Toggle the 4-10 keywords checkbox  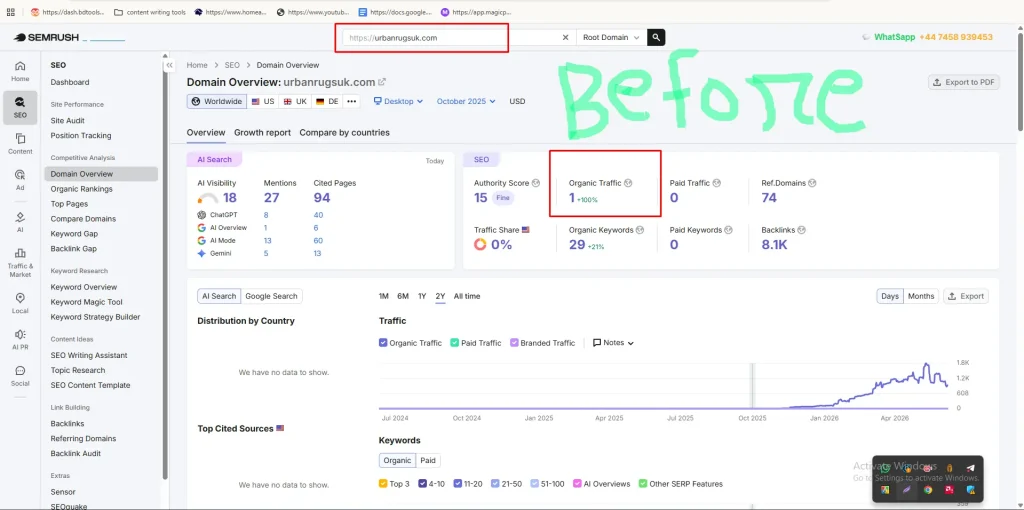(x=423, y=484)
